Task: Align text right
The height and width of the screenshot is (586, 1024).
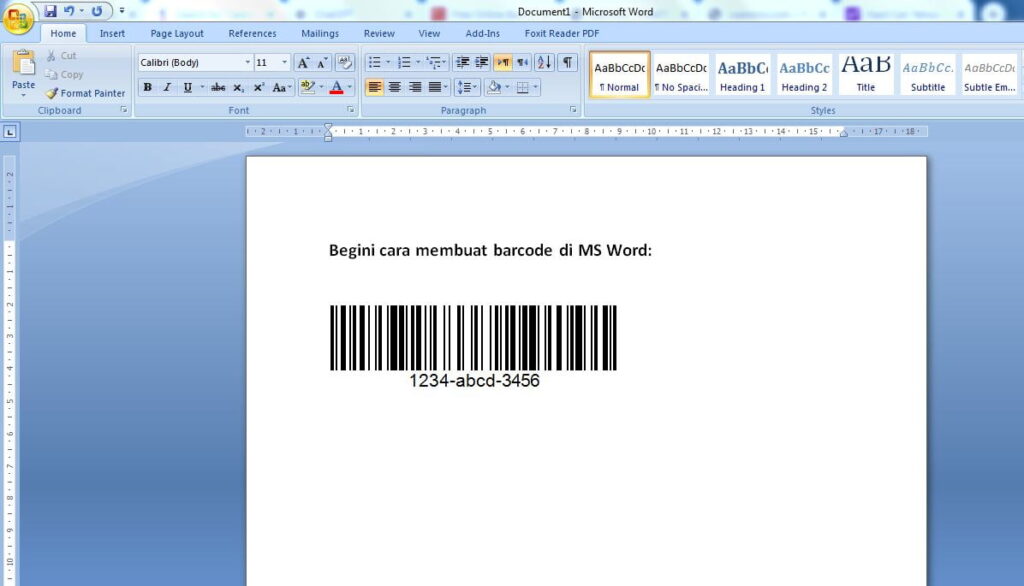Action: click(x=415, y=87)
